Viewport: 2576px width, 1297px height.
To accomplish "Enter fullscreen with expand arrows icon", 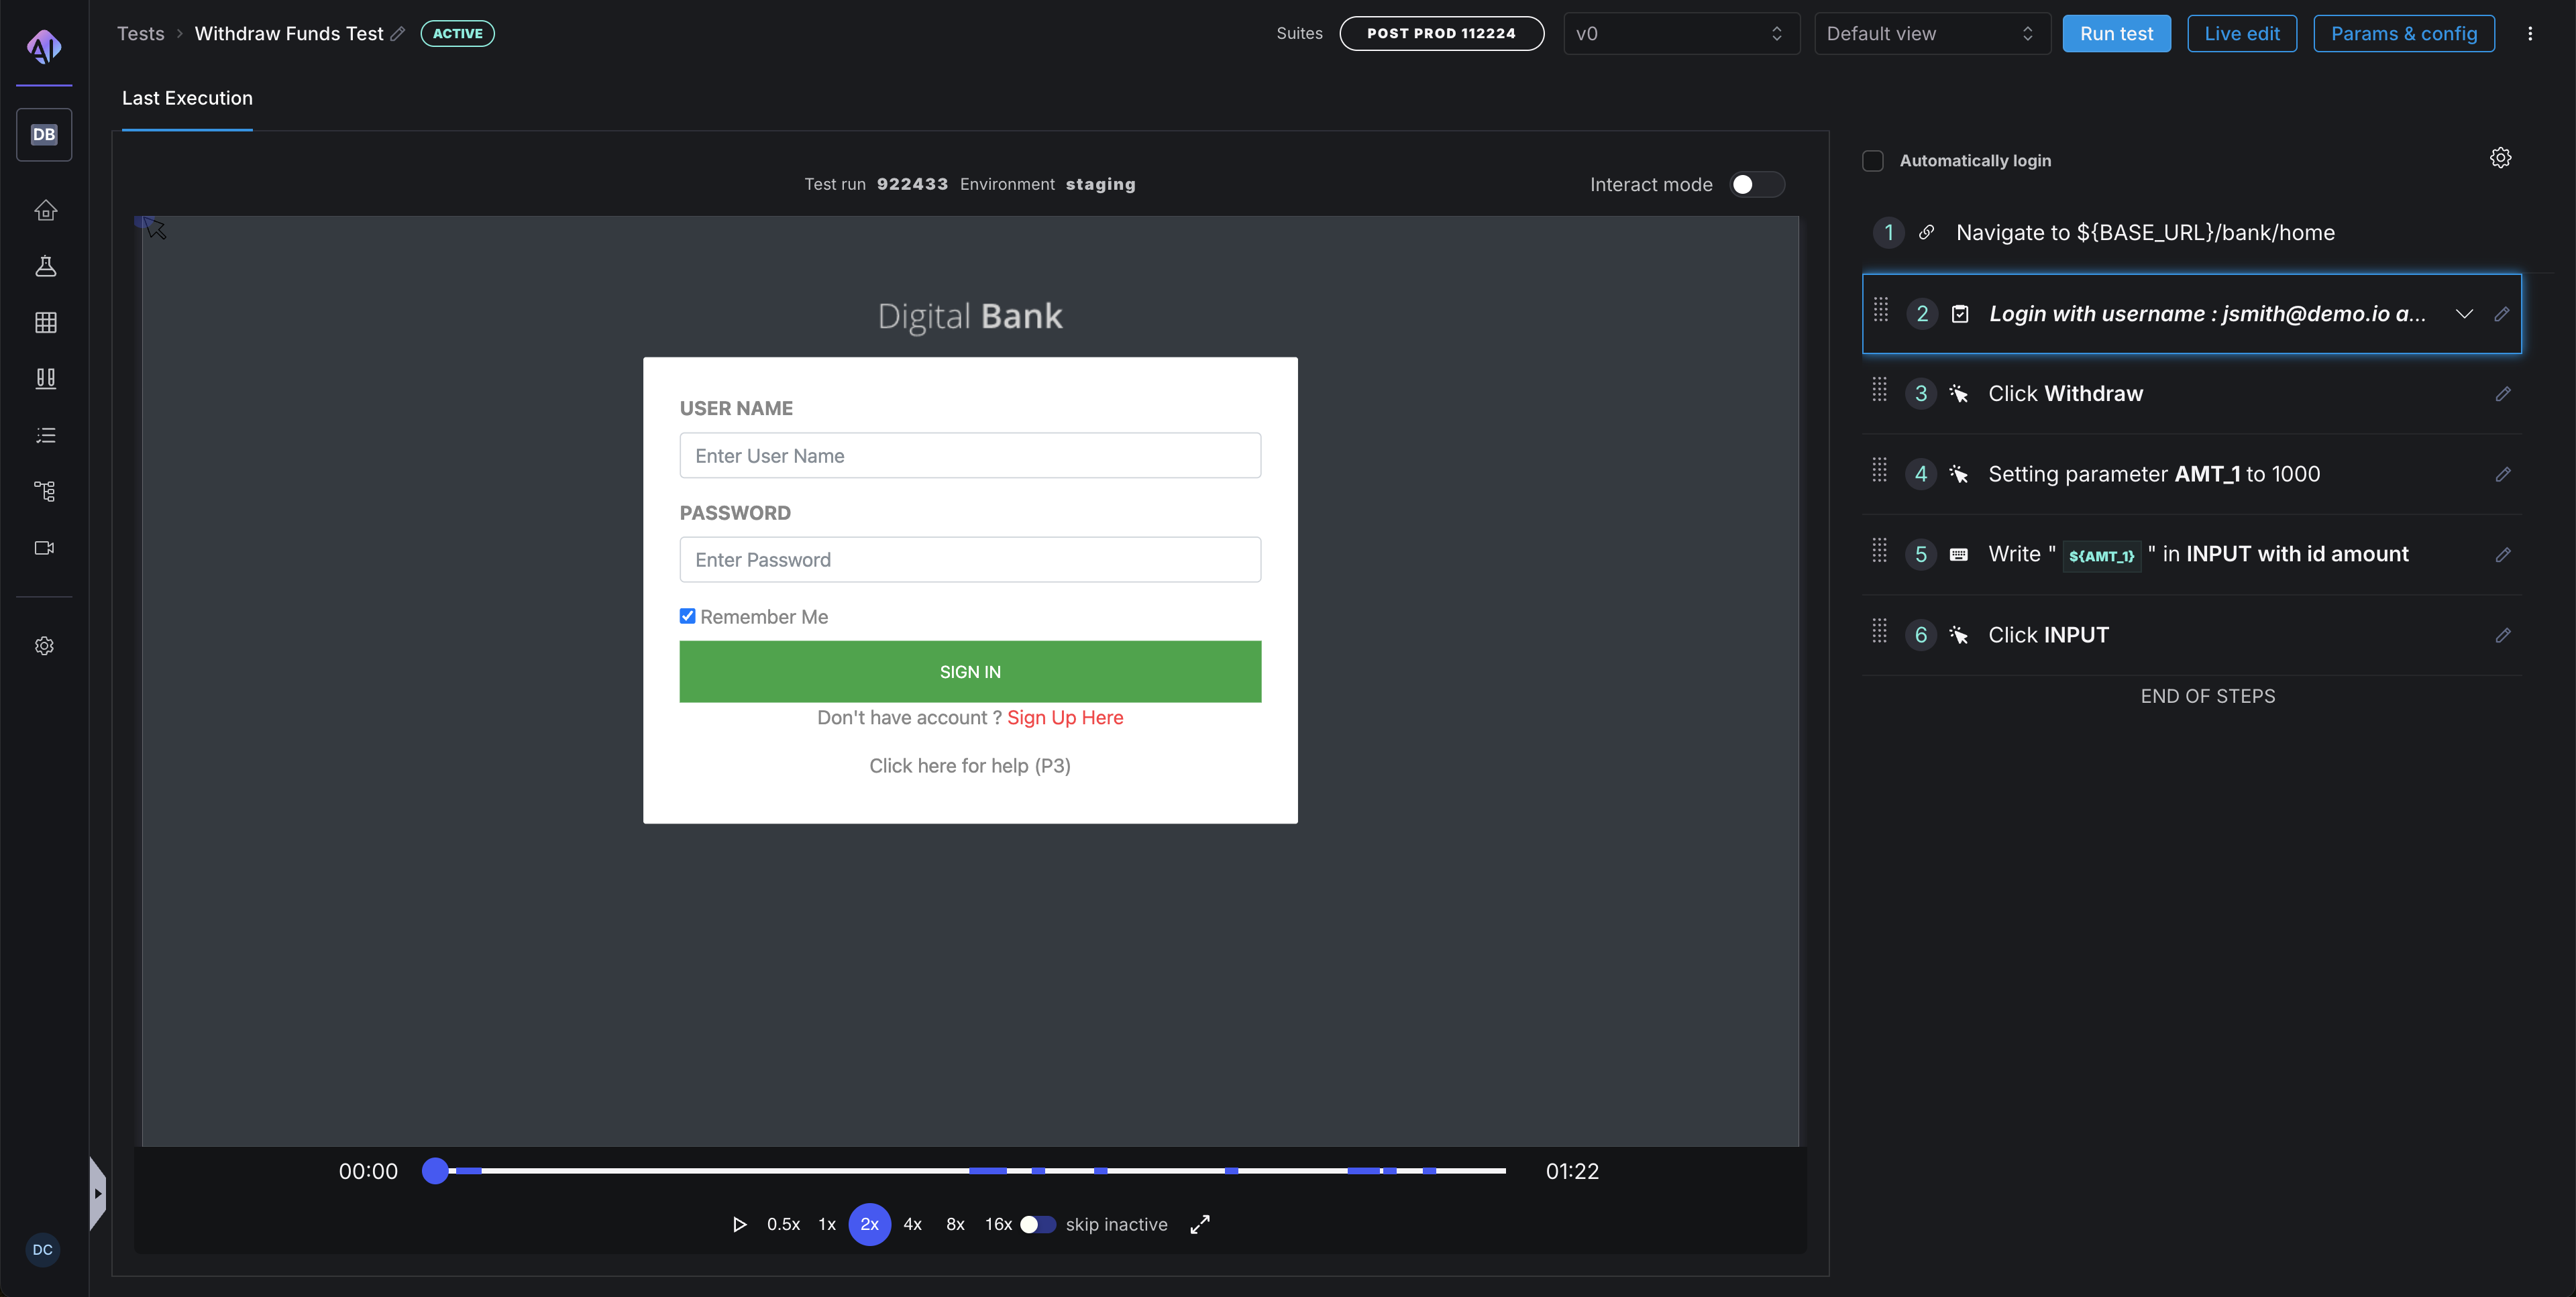I will click(x=1200, y=1224).
